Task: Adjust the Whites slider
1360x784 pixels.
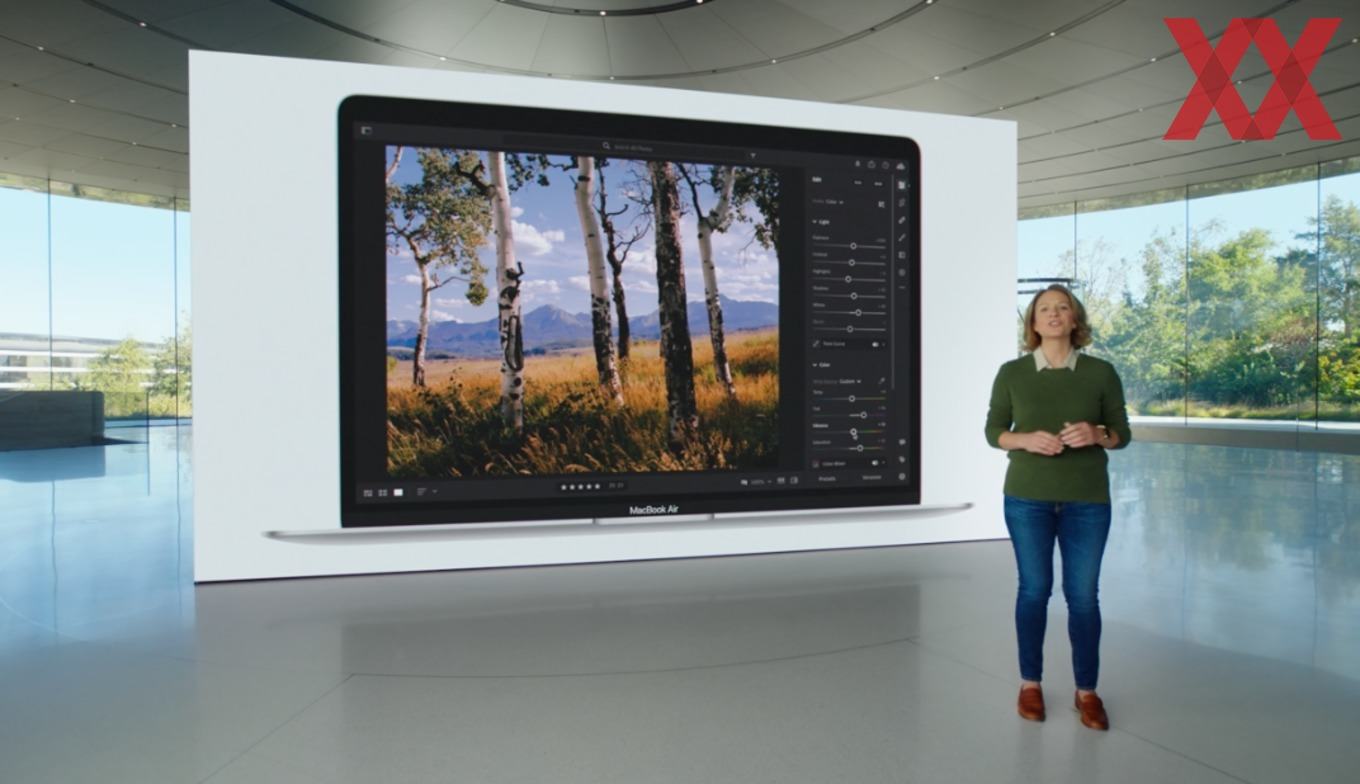Action: coord(849,313)
